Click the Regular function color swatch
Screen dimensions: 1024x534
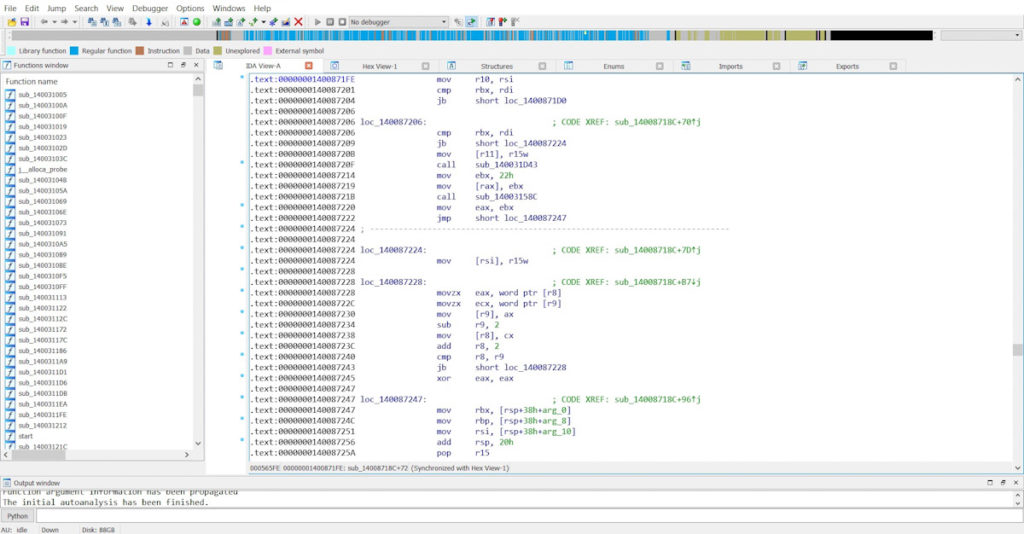tap(74, 50)
